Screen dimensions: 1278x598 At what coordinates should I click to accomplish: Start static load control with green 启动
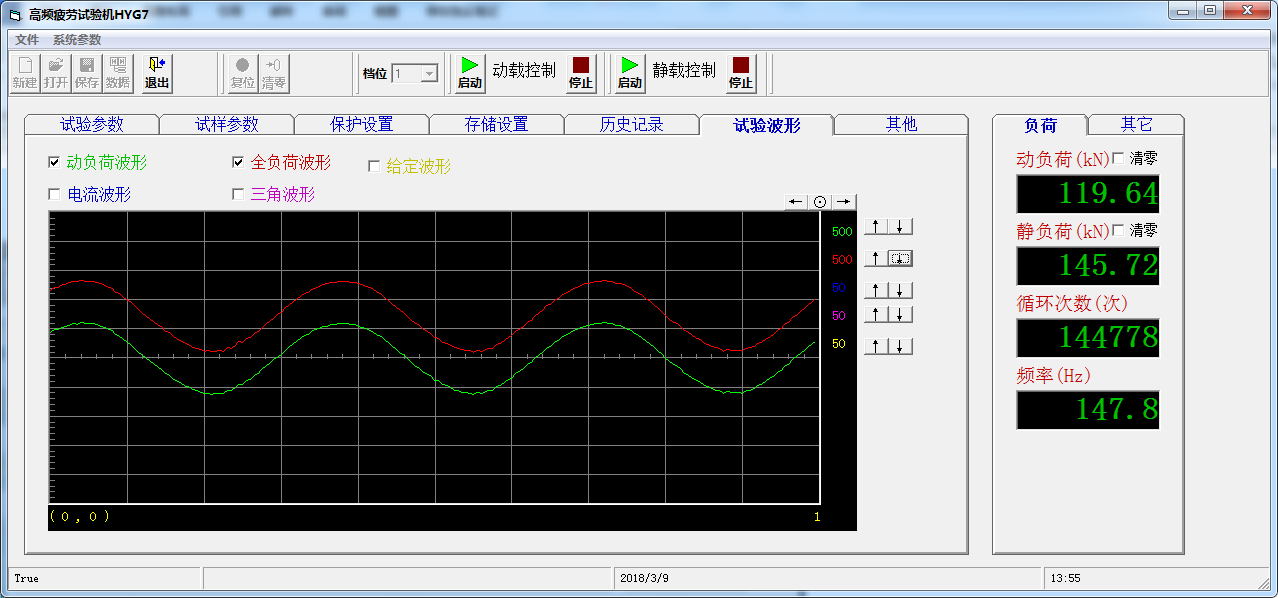pyautogui.click(x=629, y=73)
